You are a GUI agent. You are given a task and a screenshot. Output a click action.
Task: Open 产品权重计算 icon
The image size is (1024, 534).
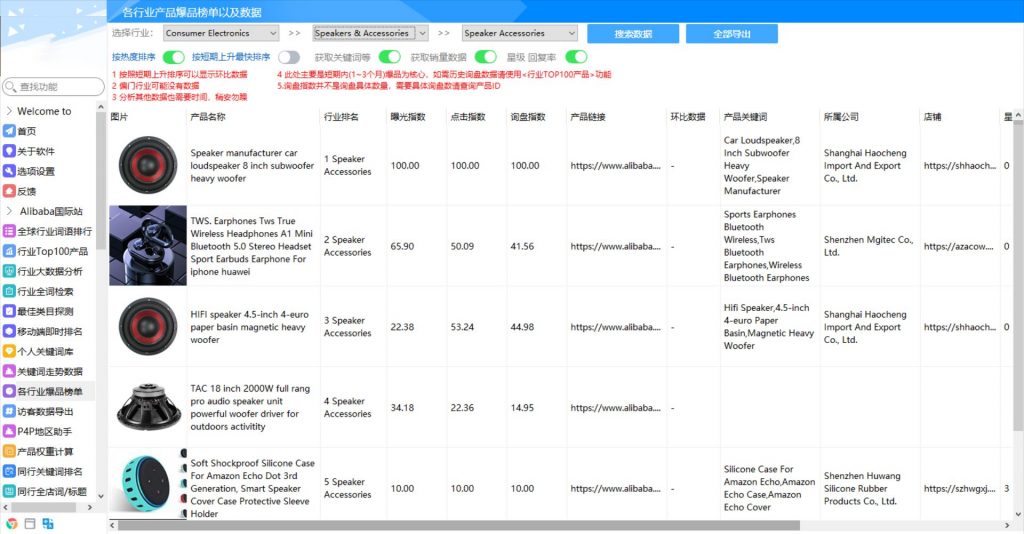(9, 452)
